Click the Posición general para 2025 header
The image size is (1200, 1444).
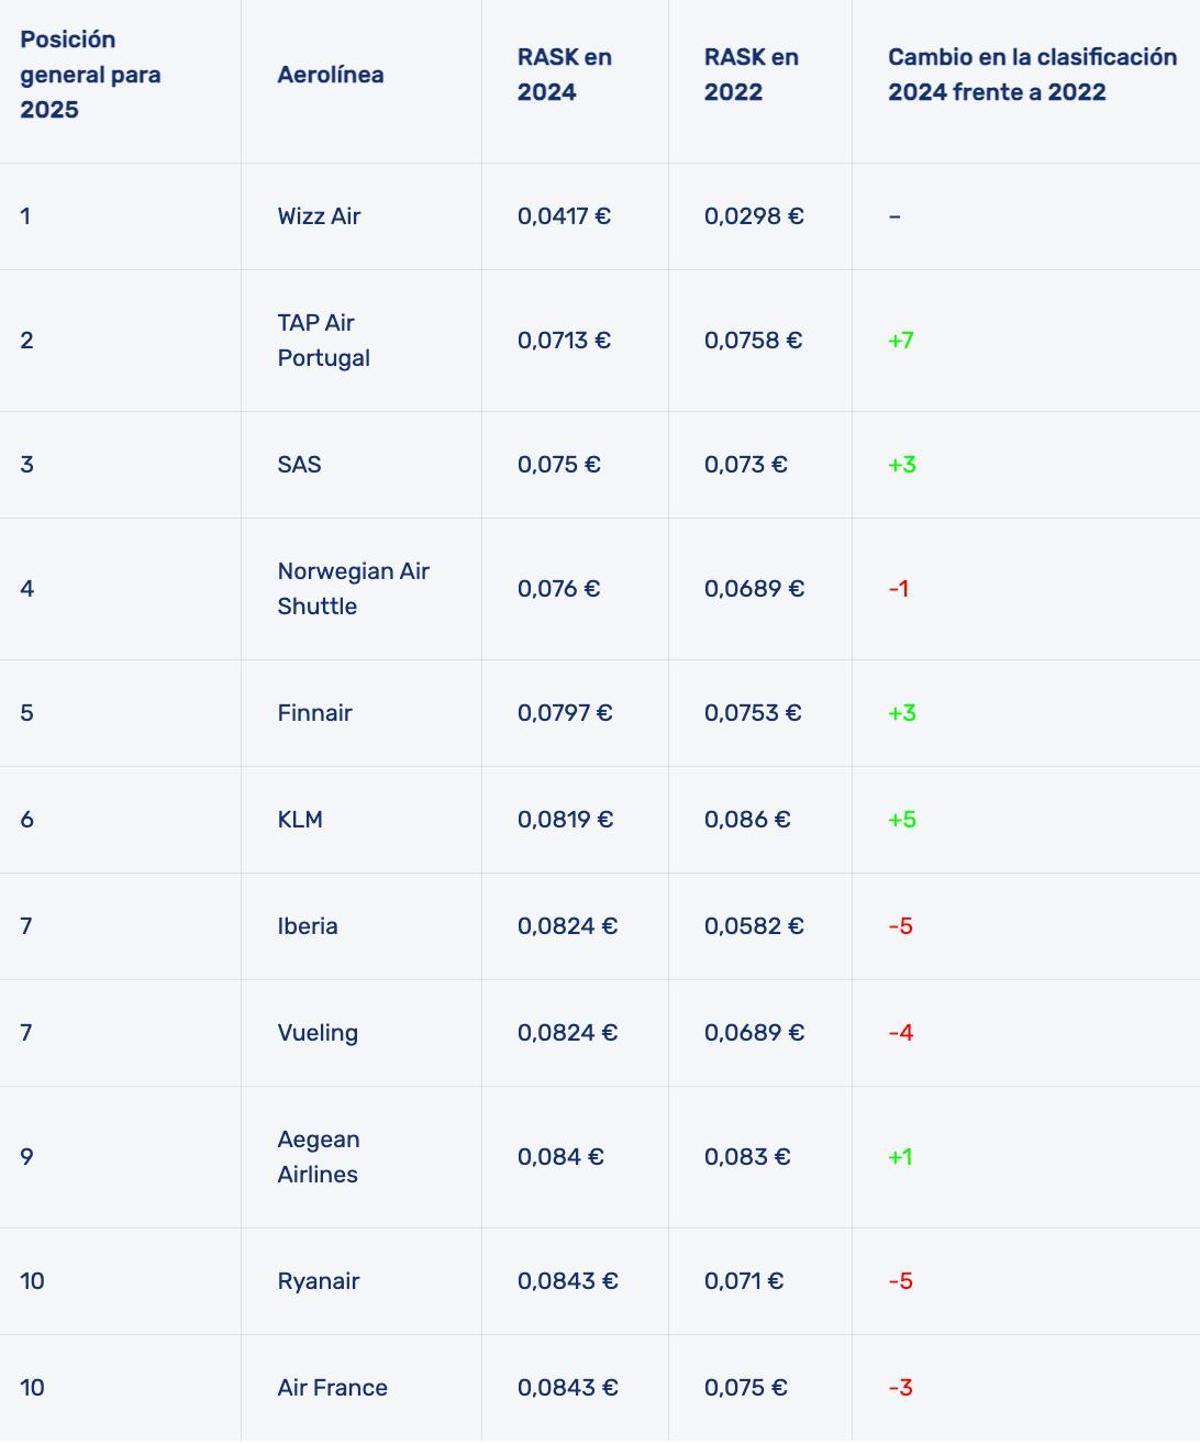pos(90,75)
